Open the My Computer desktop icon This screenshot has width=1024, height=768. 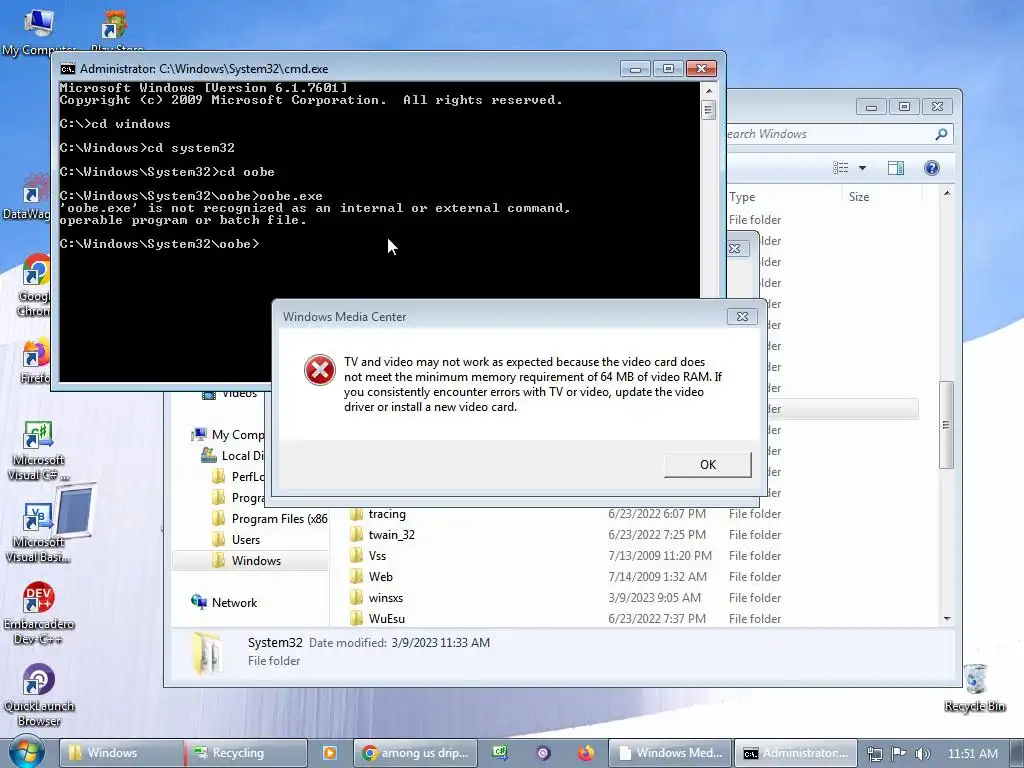coord(39,31)
